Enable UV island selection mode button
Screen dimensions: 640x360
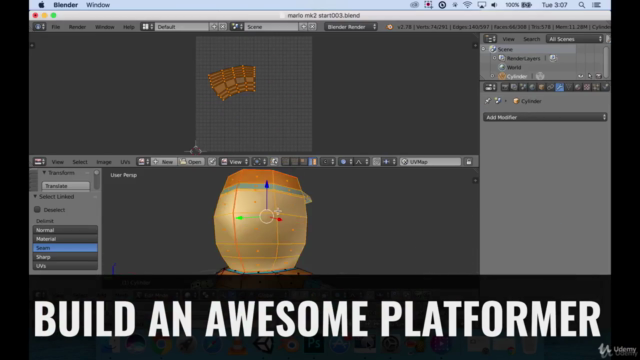point(313,162)
